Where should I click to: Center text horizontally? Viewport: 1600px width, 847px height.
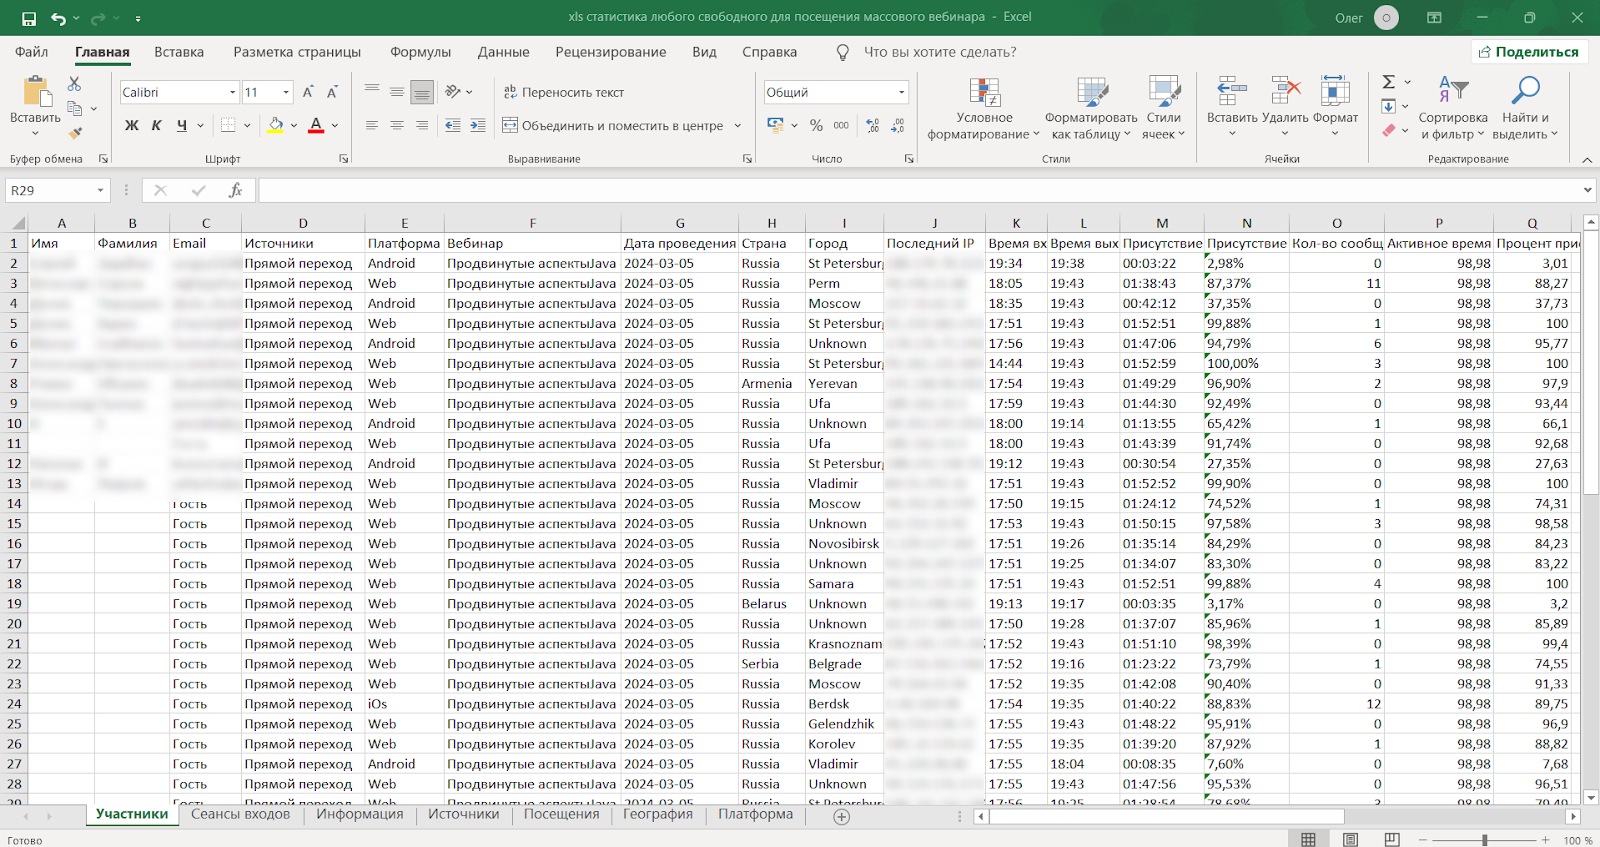click(397, 125)
